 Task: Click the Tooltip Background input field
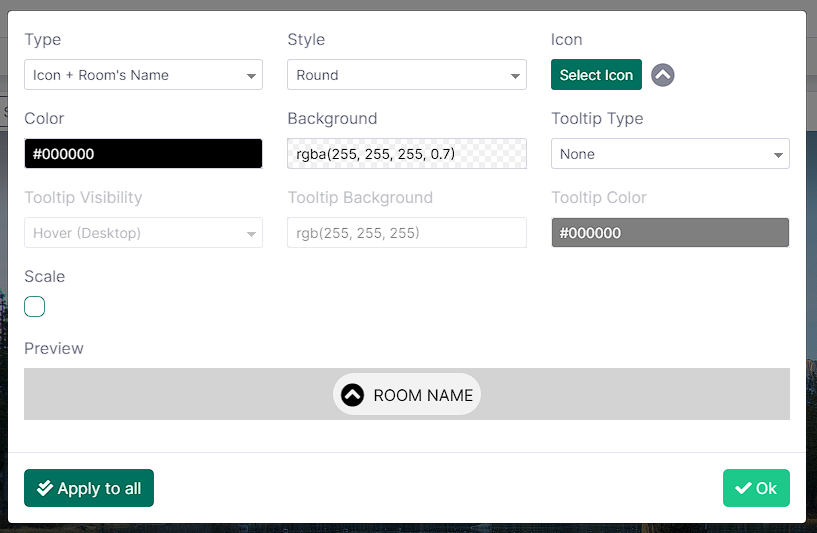406,233
